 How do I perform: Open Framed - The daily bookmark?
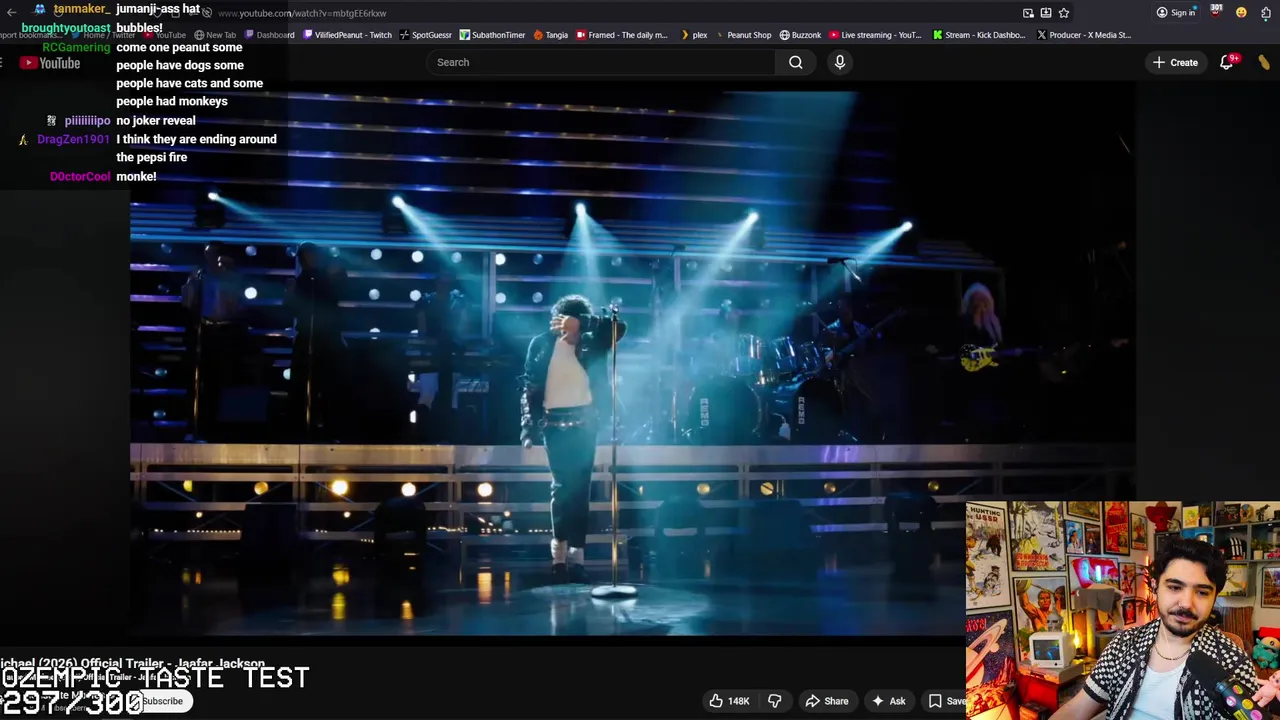pyautogui.click(x=621, y=35)
